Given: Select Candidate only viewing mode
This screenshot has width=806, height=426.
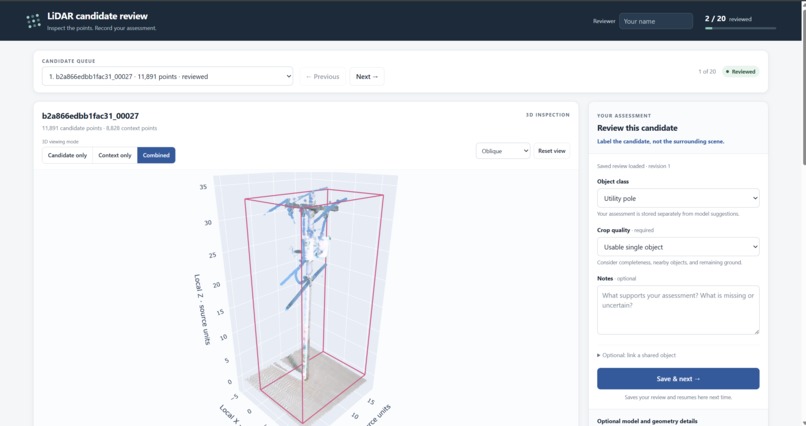Looking at the screenshot, I should tap(67, 155).
